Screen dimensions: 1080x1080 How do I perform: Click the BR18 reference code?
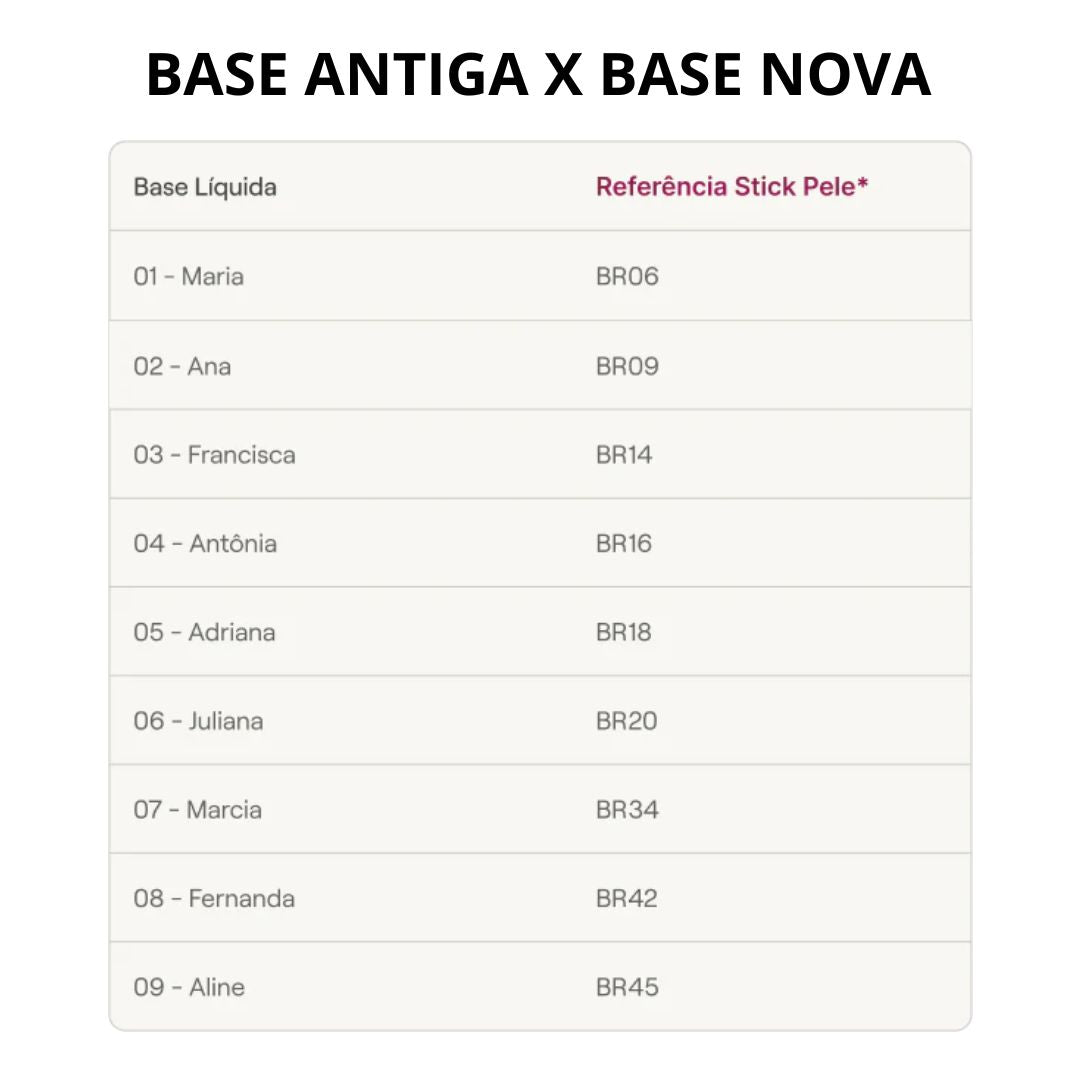pos(624,632)
